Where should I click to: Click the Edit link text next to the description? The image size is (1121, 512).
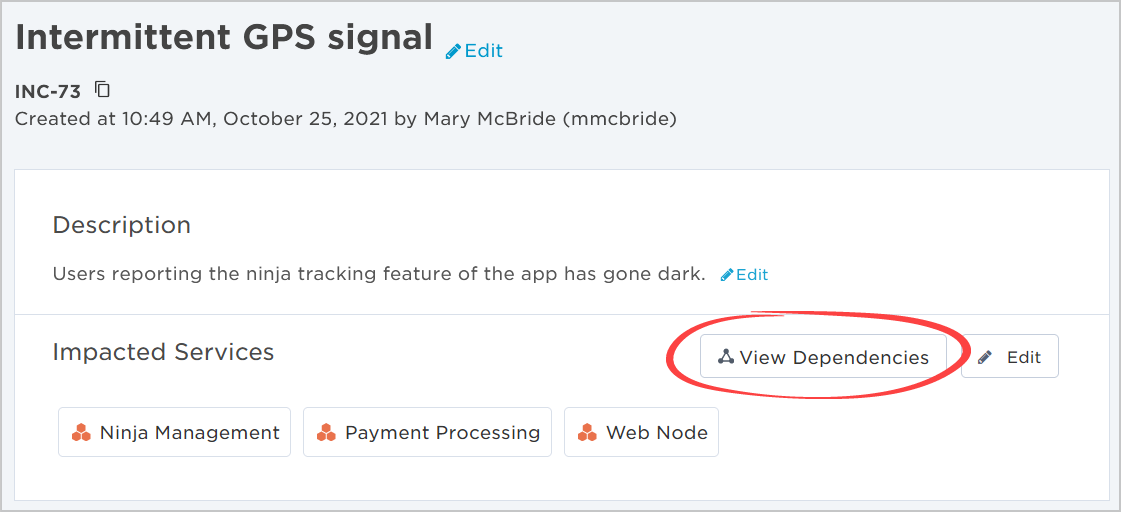tap(752, 275)
